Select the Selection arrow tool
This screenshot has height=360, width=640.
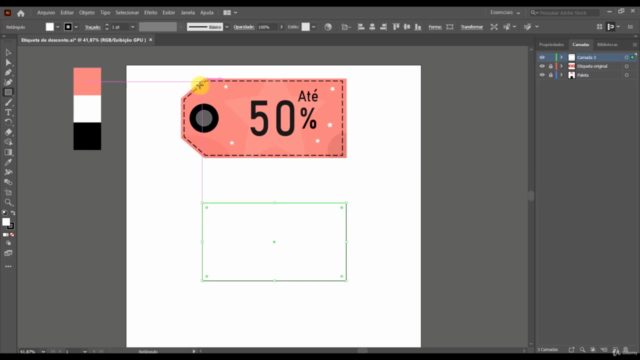[8, 53]
